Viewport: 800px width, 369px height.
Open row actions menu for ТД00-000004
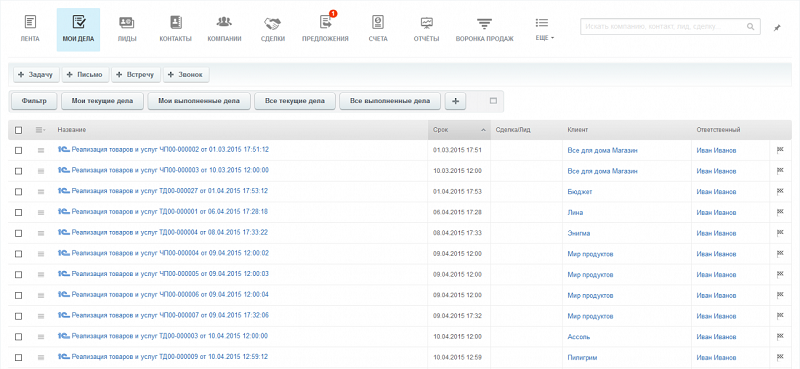[x=41, y=233]
